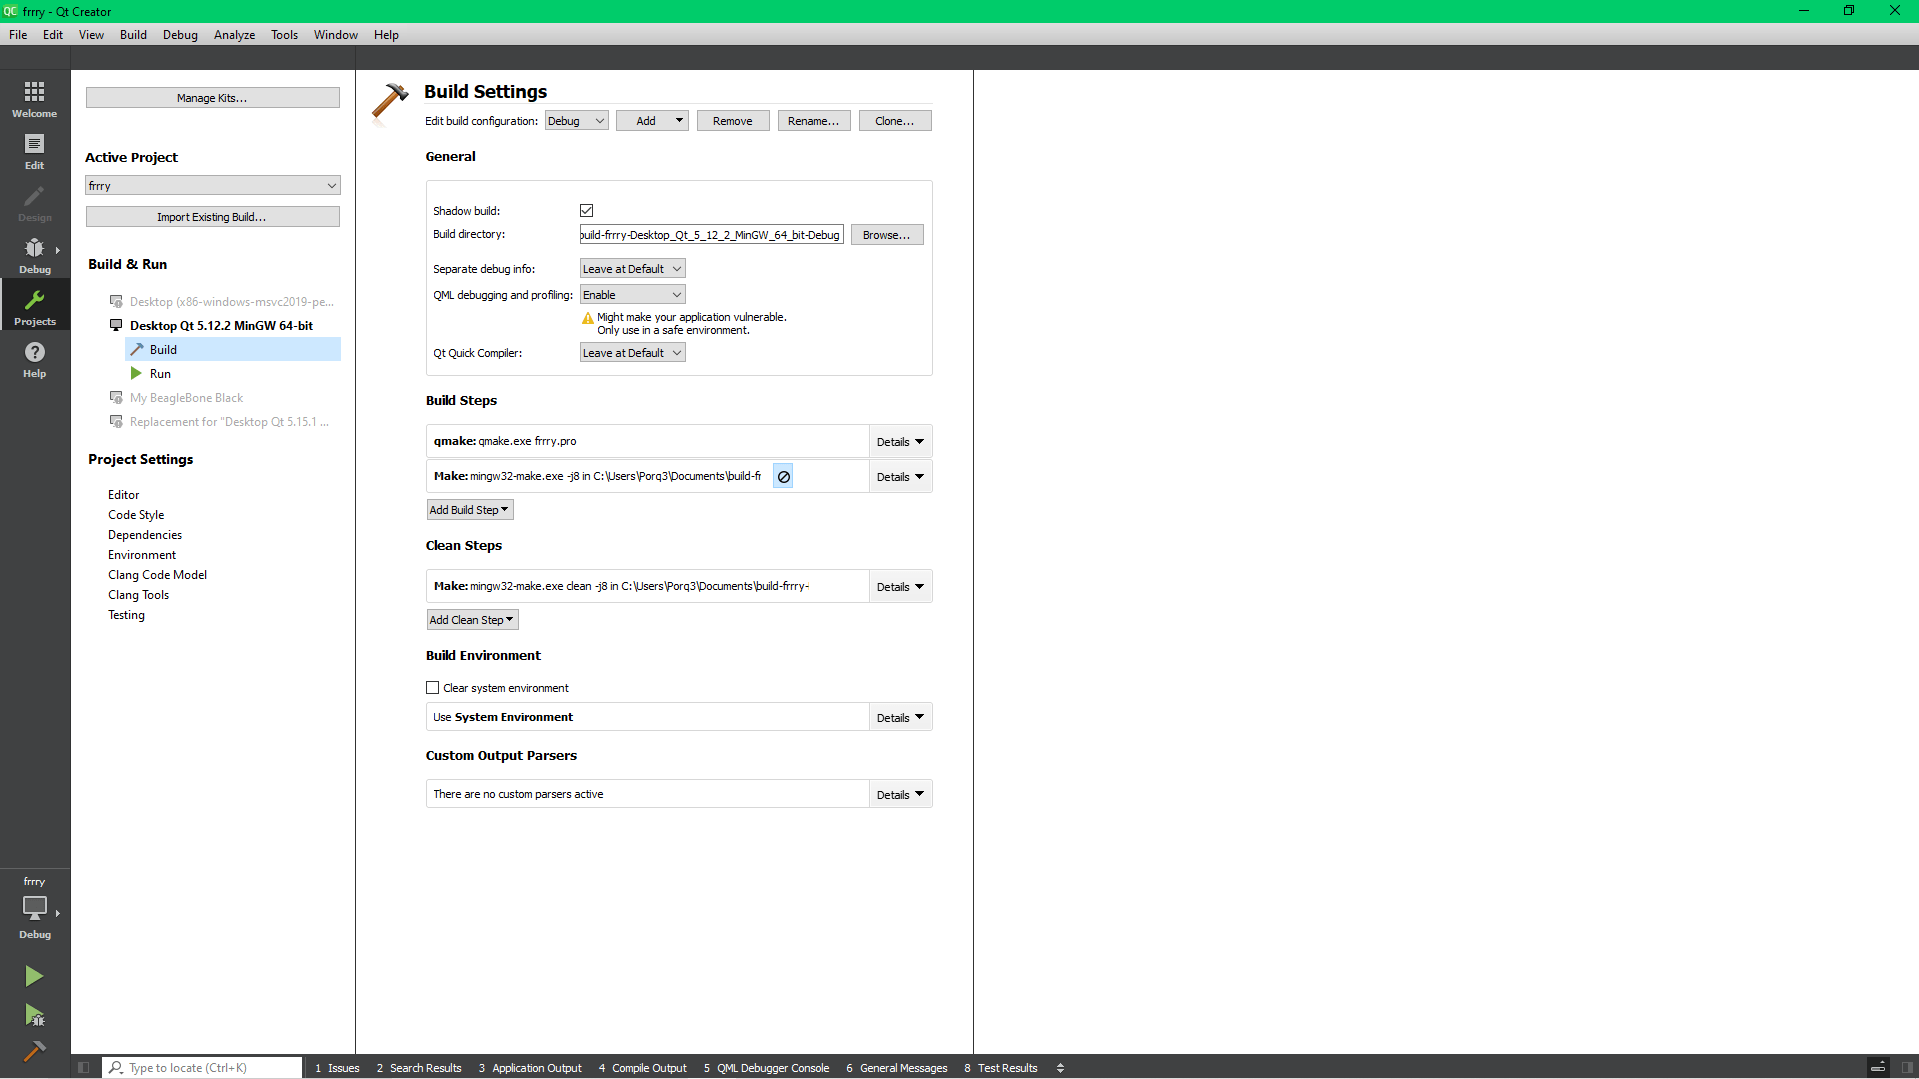Image resolution: width=1919 pixels, height=1079 pixels.
Task: Clone the build configuration
Action: [x=895, y=121]
